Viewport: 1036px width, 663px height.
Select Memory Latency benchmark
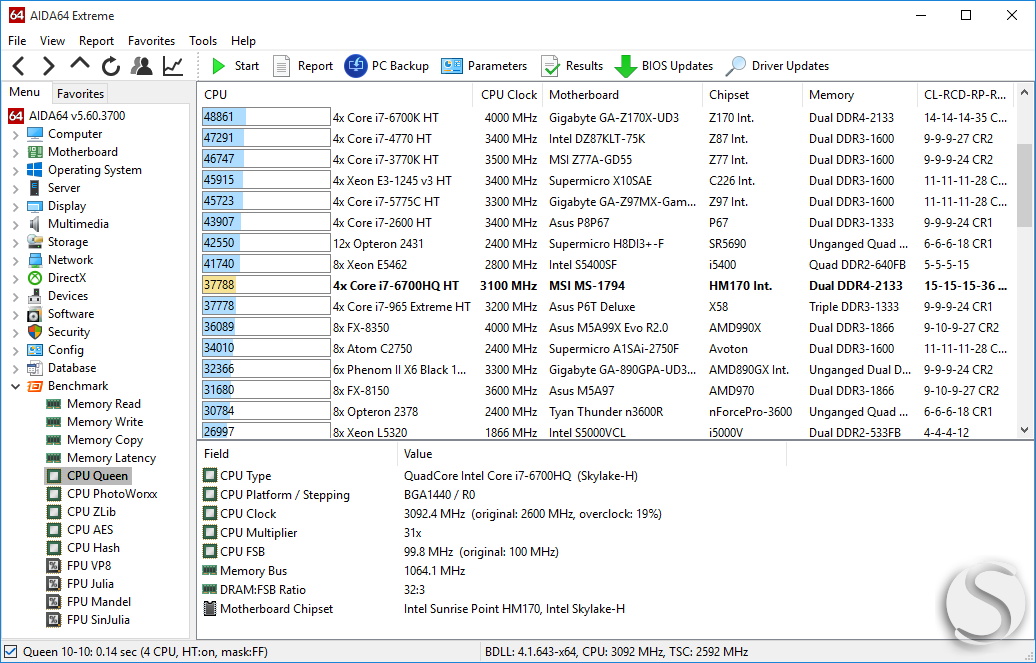(111, 457)
